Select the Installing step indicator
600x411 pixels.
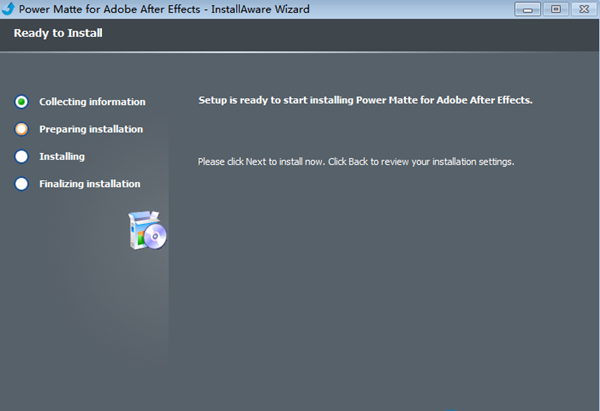pyautogui.click(x=21, y=157)
